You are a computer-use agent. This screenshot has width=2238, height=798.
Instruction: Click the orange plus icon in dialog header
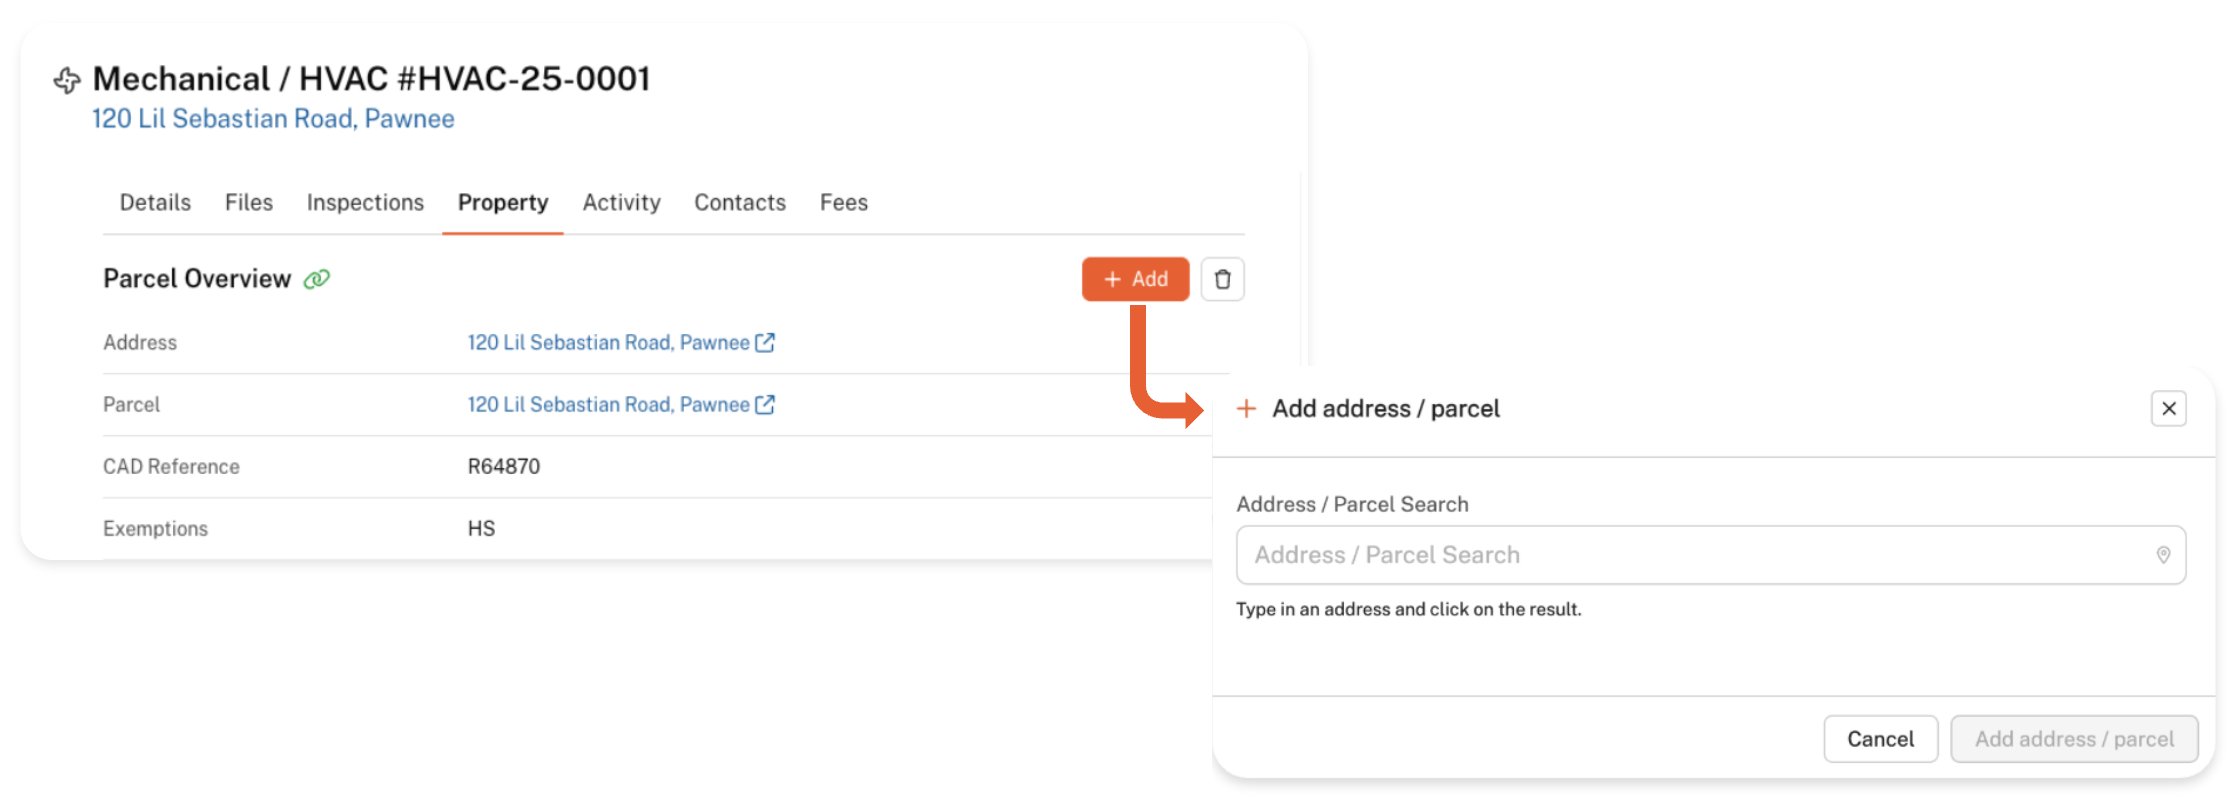coord(1246,408)
